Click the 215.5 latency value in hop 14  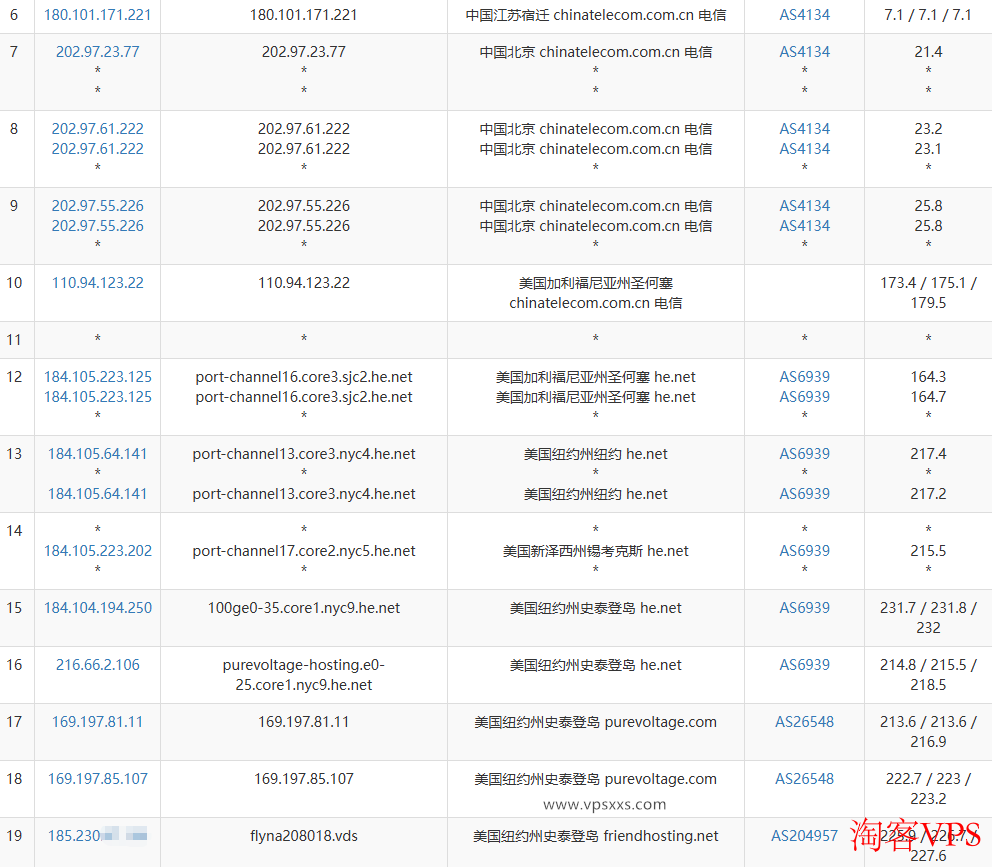tap(927, 551)
